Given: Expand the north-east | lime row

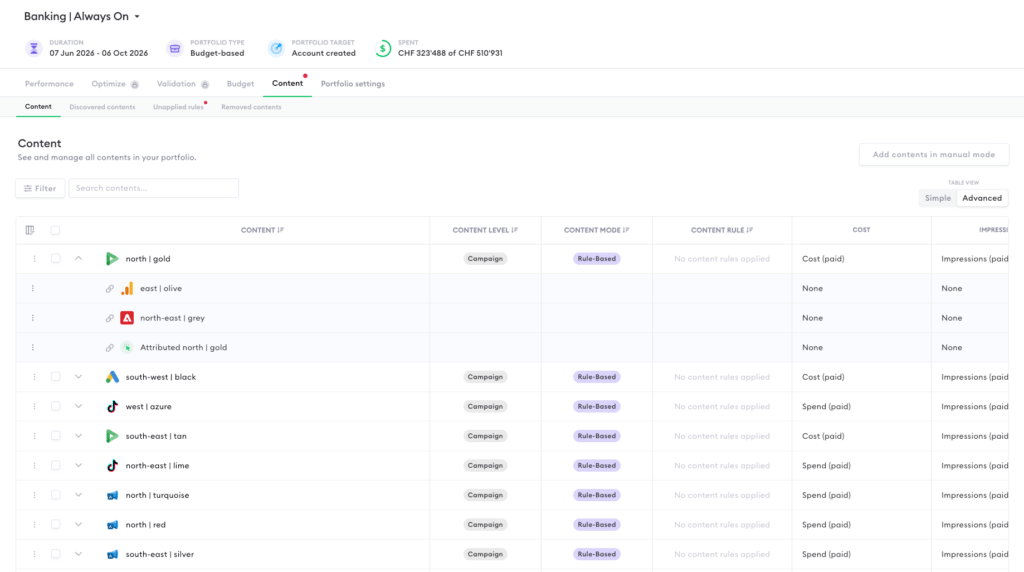Looking at the screenshot, I should [x=78, y=466].
